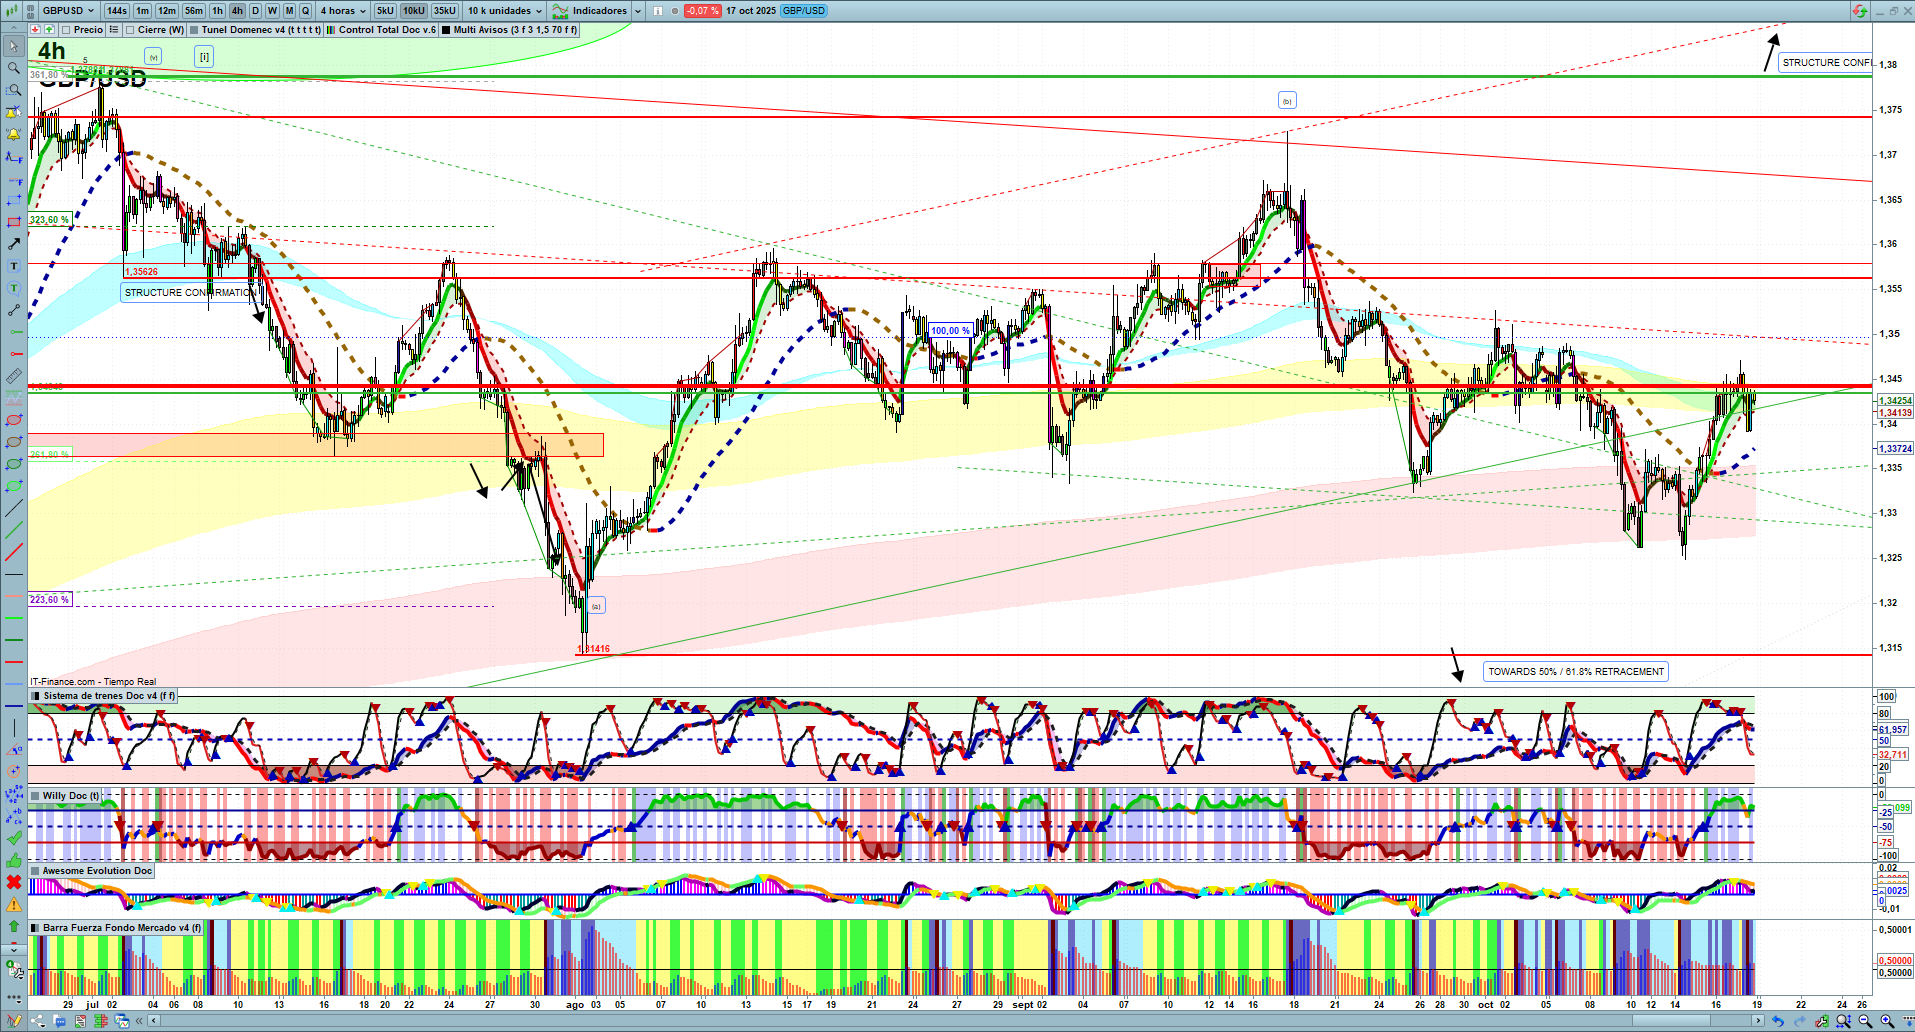Switch to the D daily timeframe
The height and width of the screenshot is (1032, 1915).
pyautogui.click(x=255, y=11)
